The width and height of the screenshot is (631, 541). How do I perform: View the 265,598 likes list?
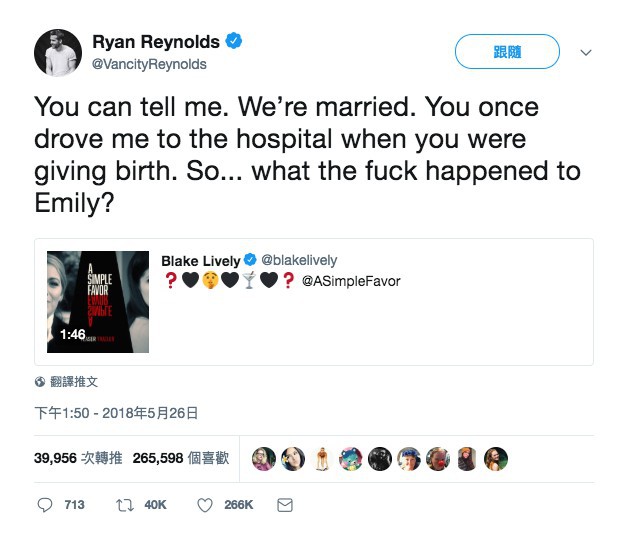180,458
